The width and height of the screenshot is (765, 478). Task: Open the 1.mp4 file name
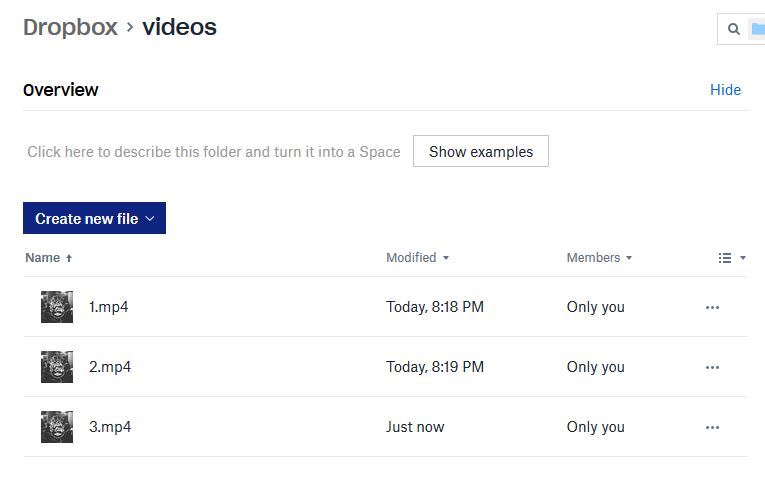(108, 307)
